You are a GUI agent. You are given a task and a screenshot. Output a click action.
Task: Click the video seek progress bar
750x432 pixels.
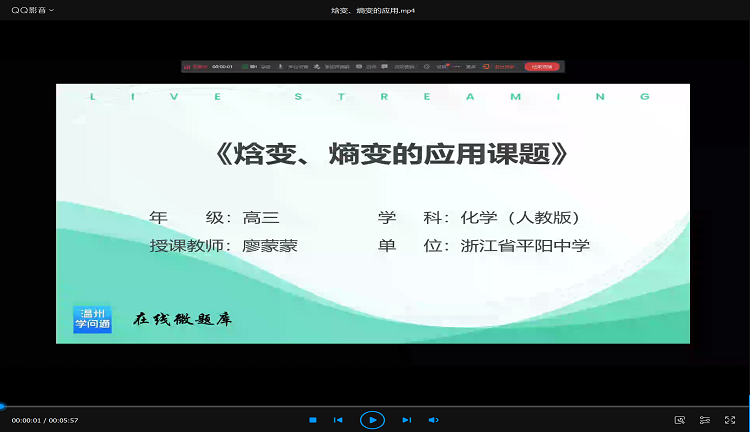375,407
